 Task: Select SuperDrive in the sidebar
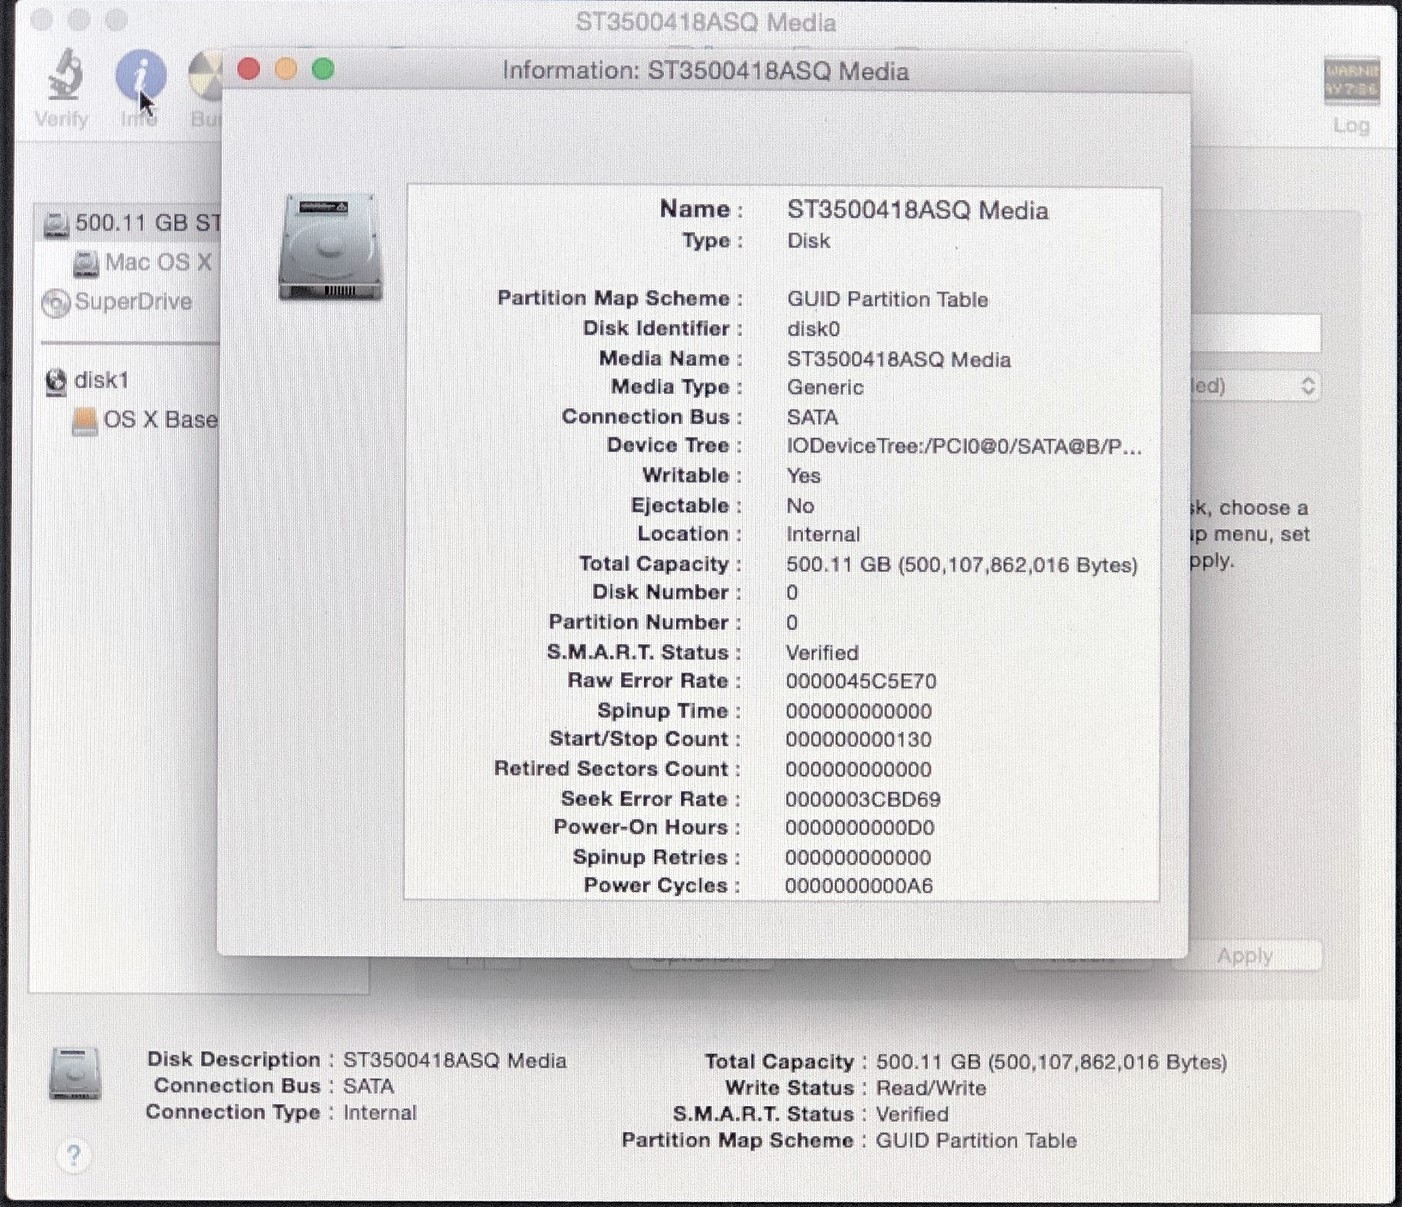pos(117,302)
